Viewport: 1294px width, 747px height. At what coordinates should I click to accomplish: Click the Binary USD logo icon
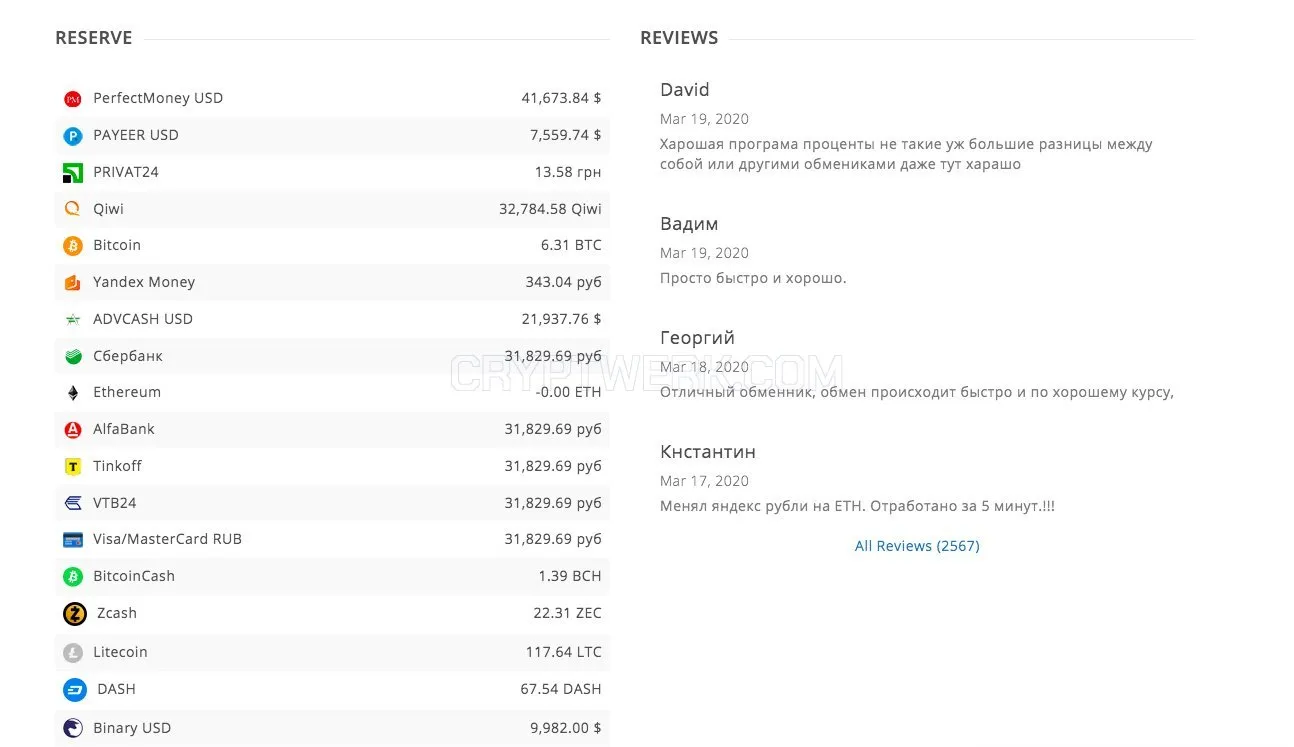coord(73,728)
